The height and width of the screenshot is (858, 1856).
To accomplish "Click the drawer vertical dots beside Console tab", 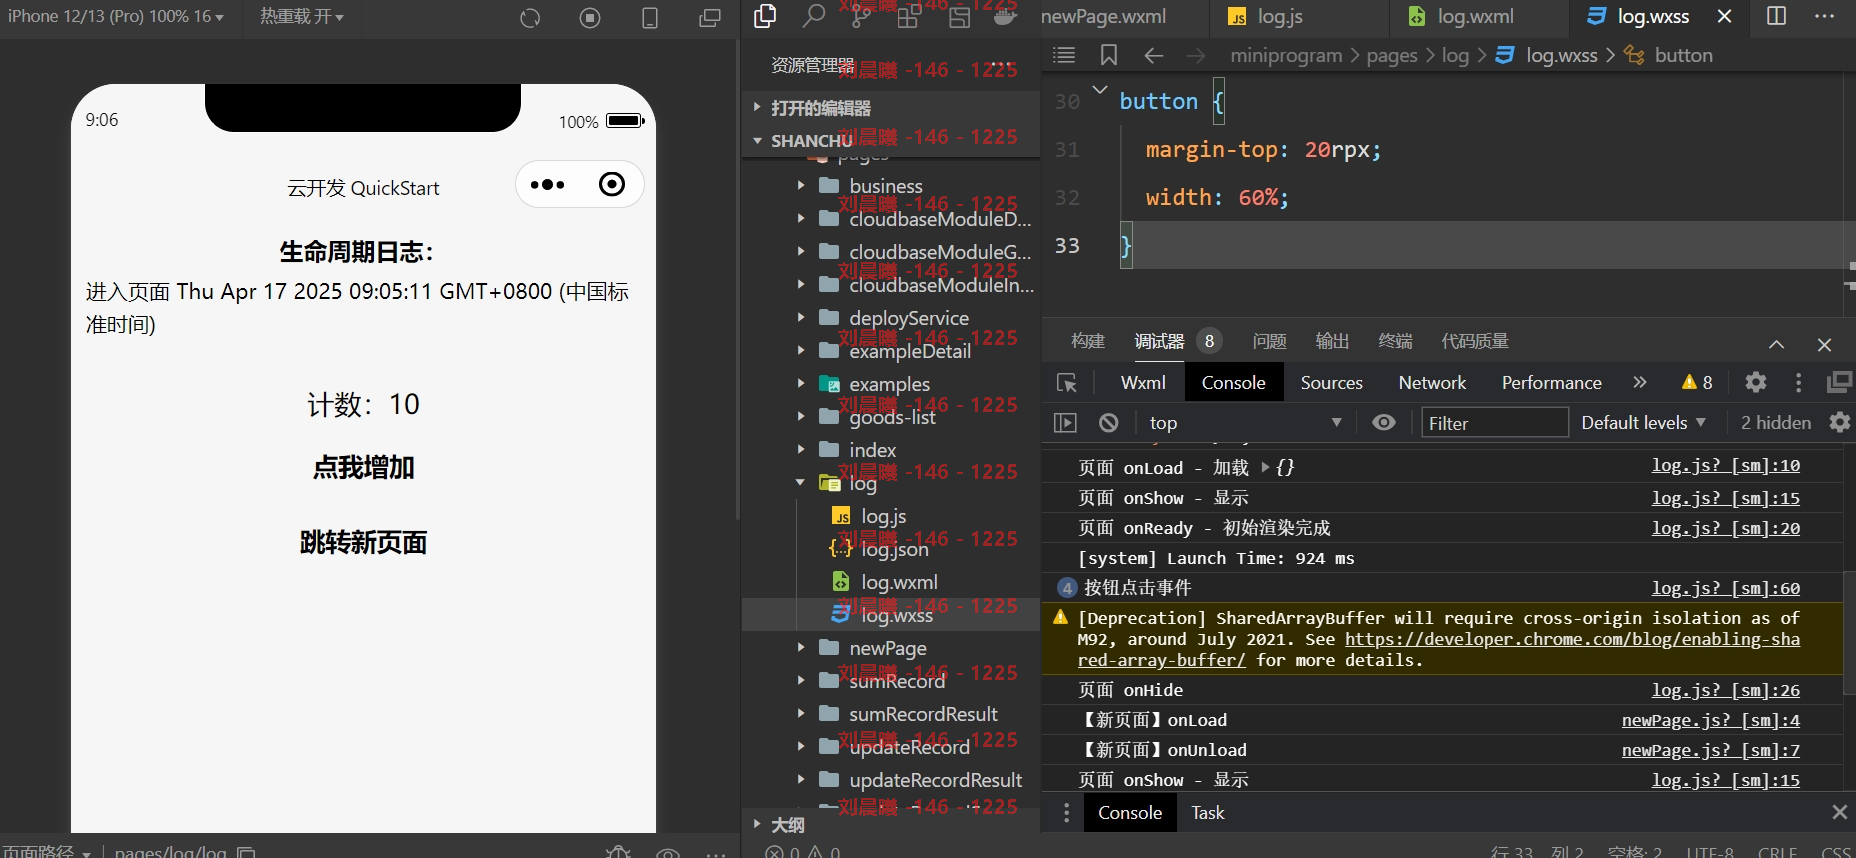I will coord(1066,813).
